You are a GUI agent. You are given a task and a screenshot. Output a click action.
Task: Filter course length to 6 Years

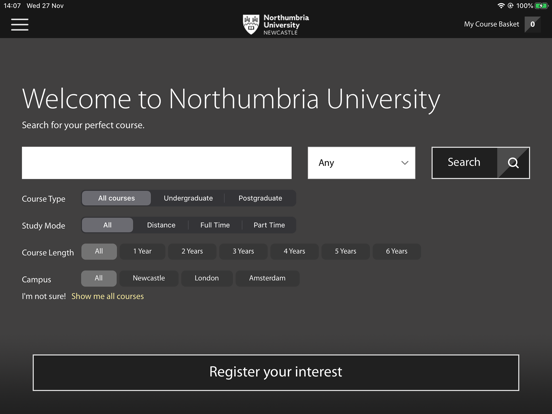(x=396, y=251)
